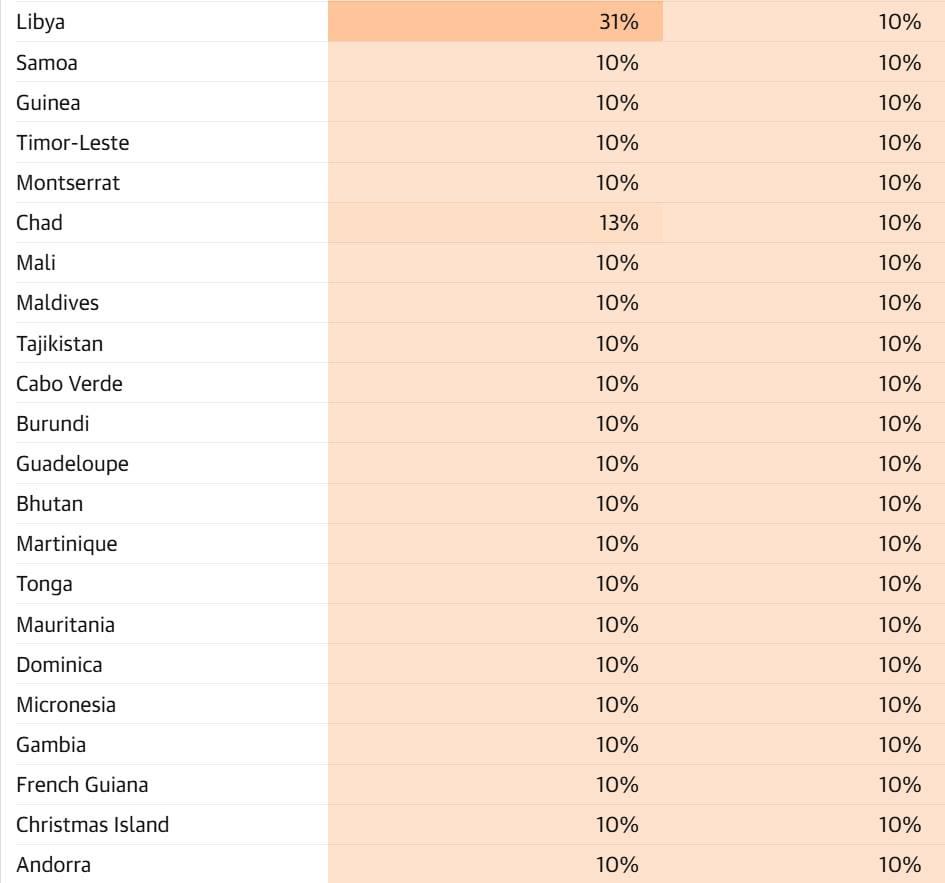Screen dimensions: 945x883
Task: Click the Samoa country name
Action: [47, 63]
